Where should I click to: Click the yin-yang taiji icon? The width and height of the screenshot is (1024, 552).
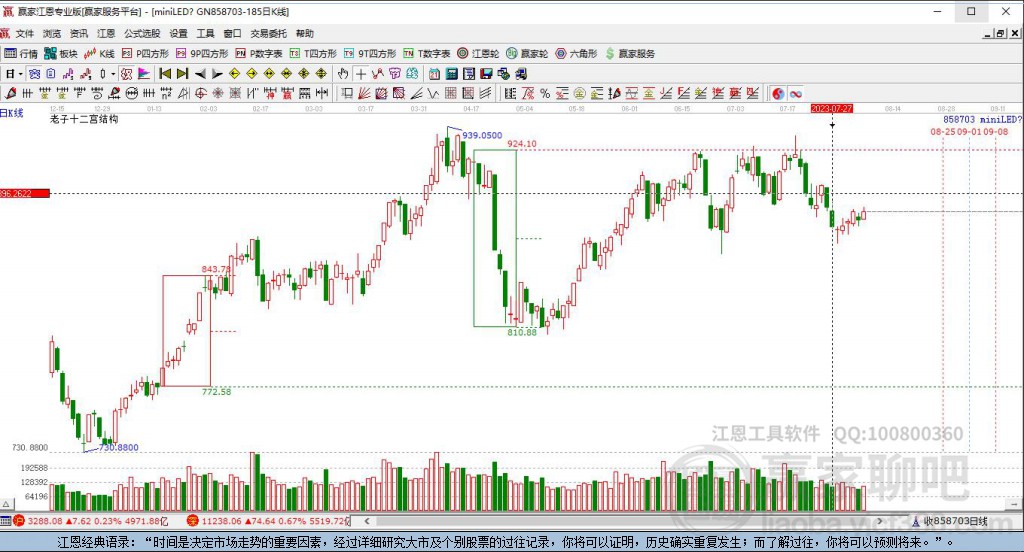click(x=778, y=93)
